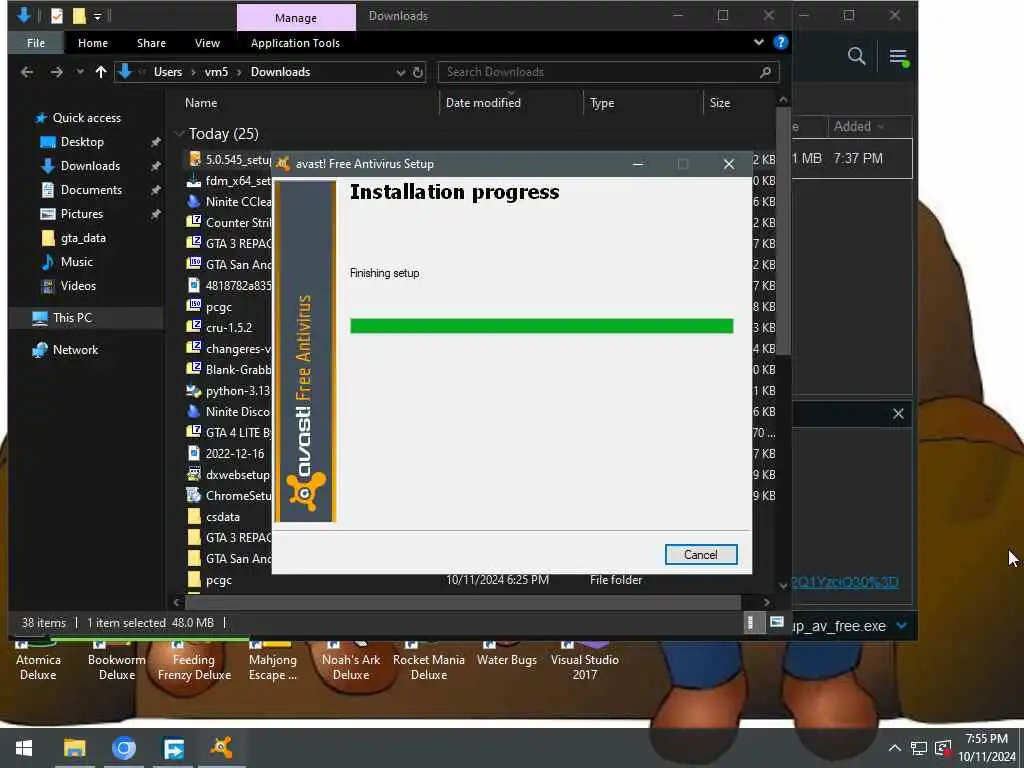Expand the av_free.exe download chevron
The image size is (1024, 768).
(902, 626)
